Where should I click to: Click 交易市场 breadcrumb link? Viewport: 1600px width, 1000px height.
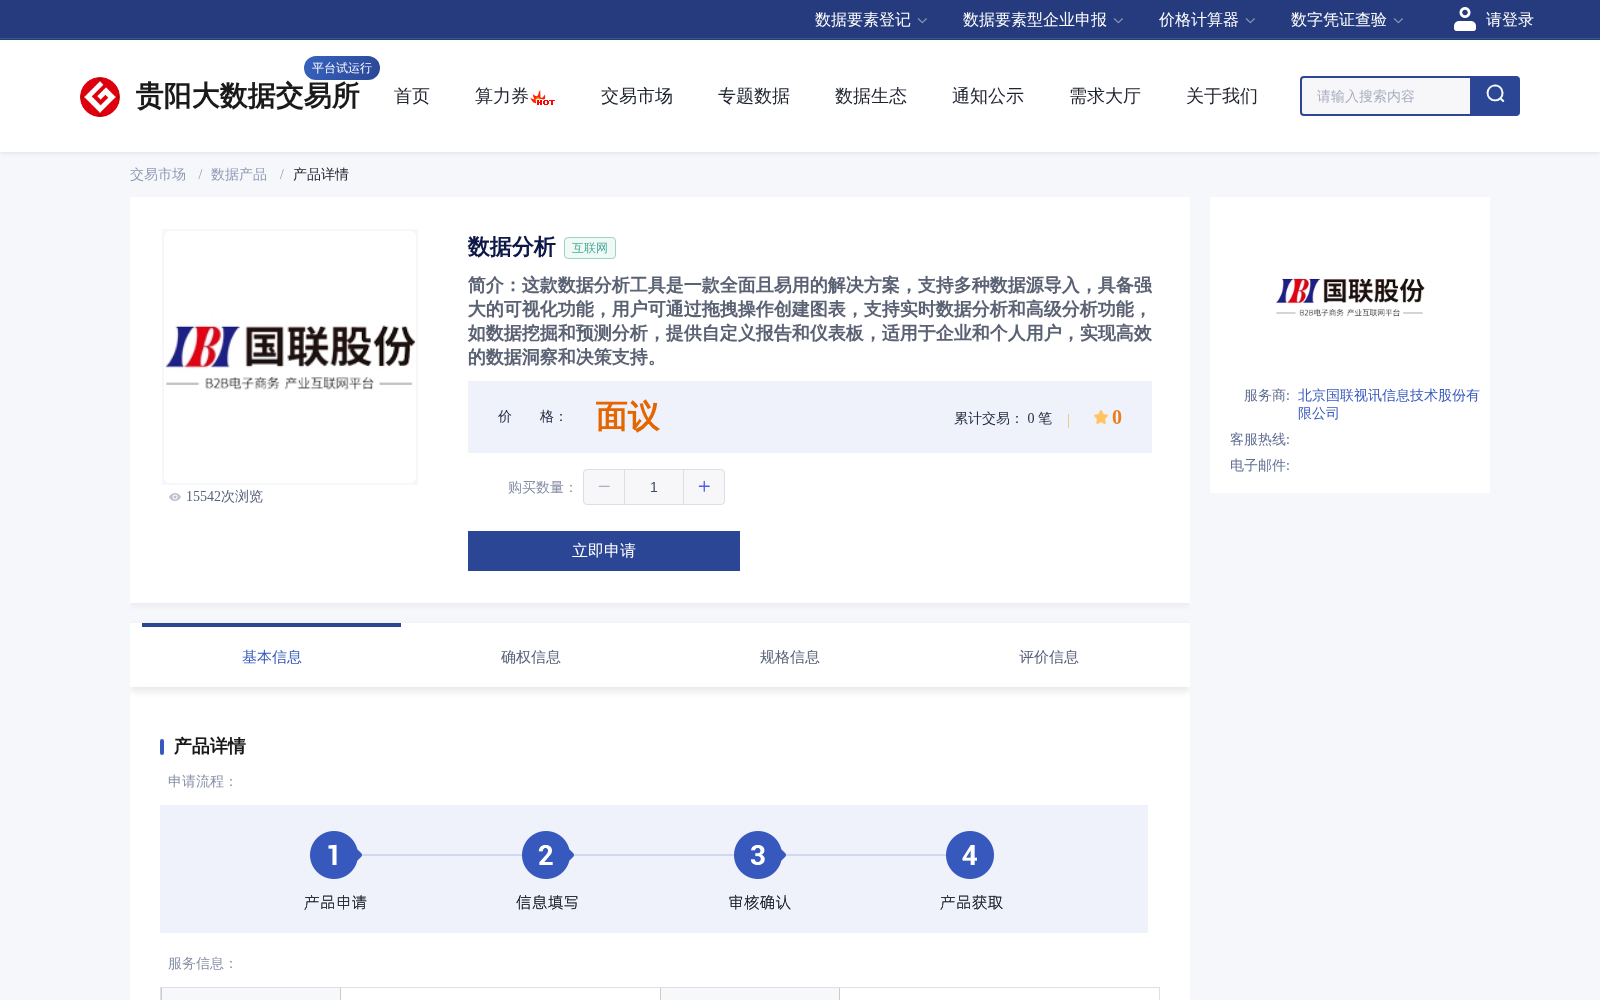click(158, 174)
